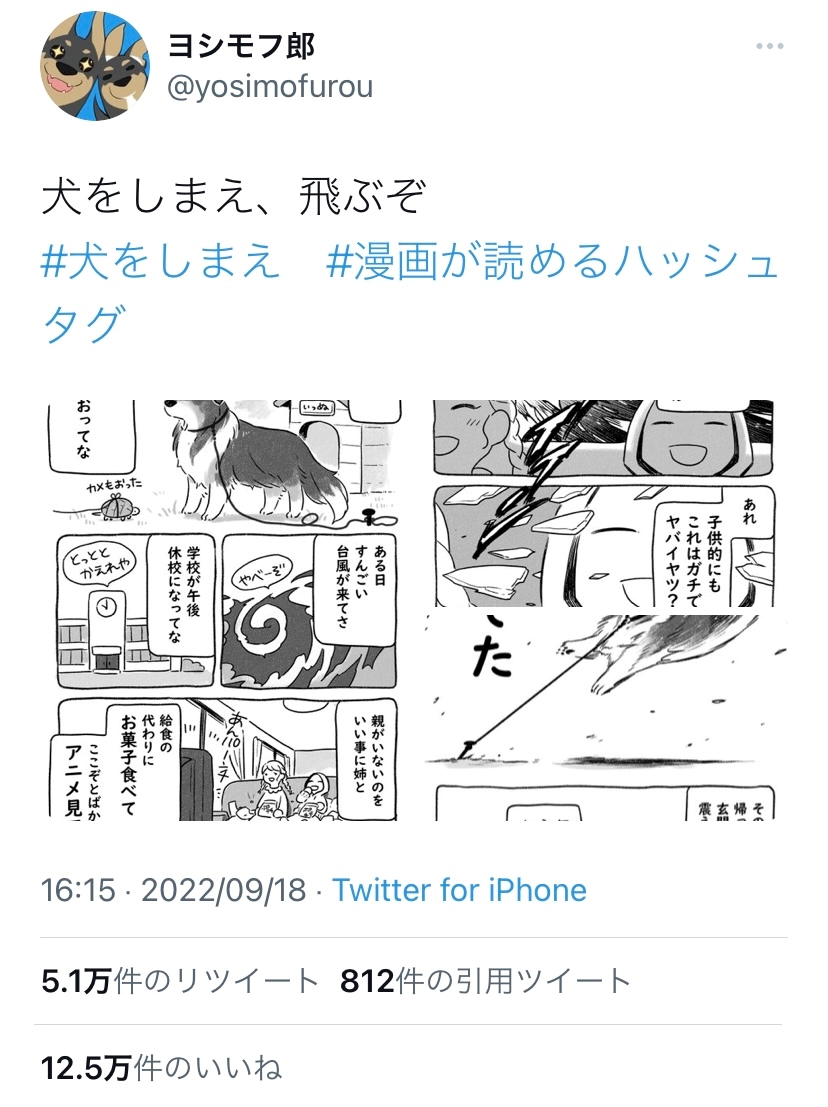Click the Twitter for iPhone source link
Screen dimensions: 828x1107
460,890
